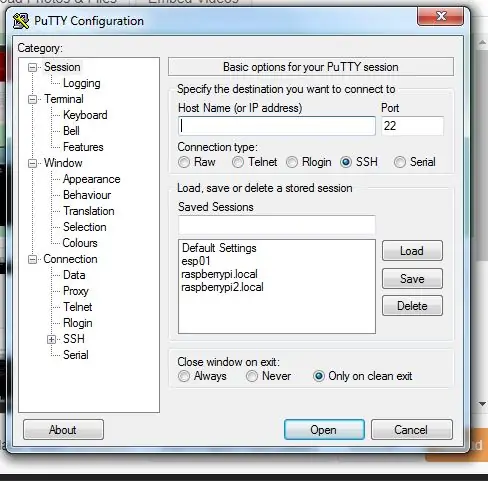Select the esp01 saved session
This screenshot has width=488, height=481.
pyautogui.click(x=196, y=261)
